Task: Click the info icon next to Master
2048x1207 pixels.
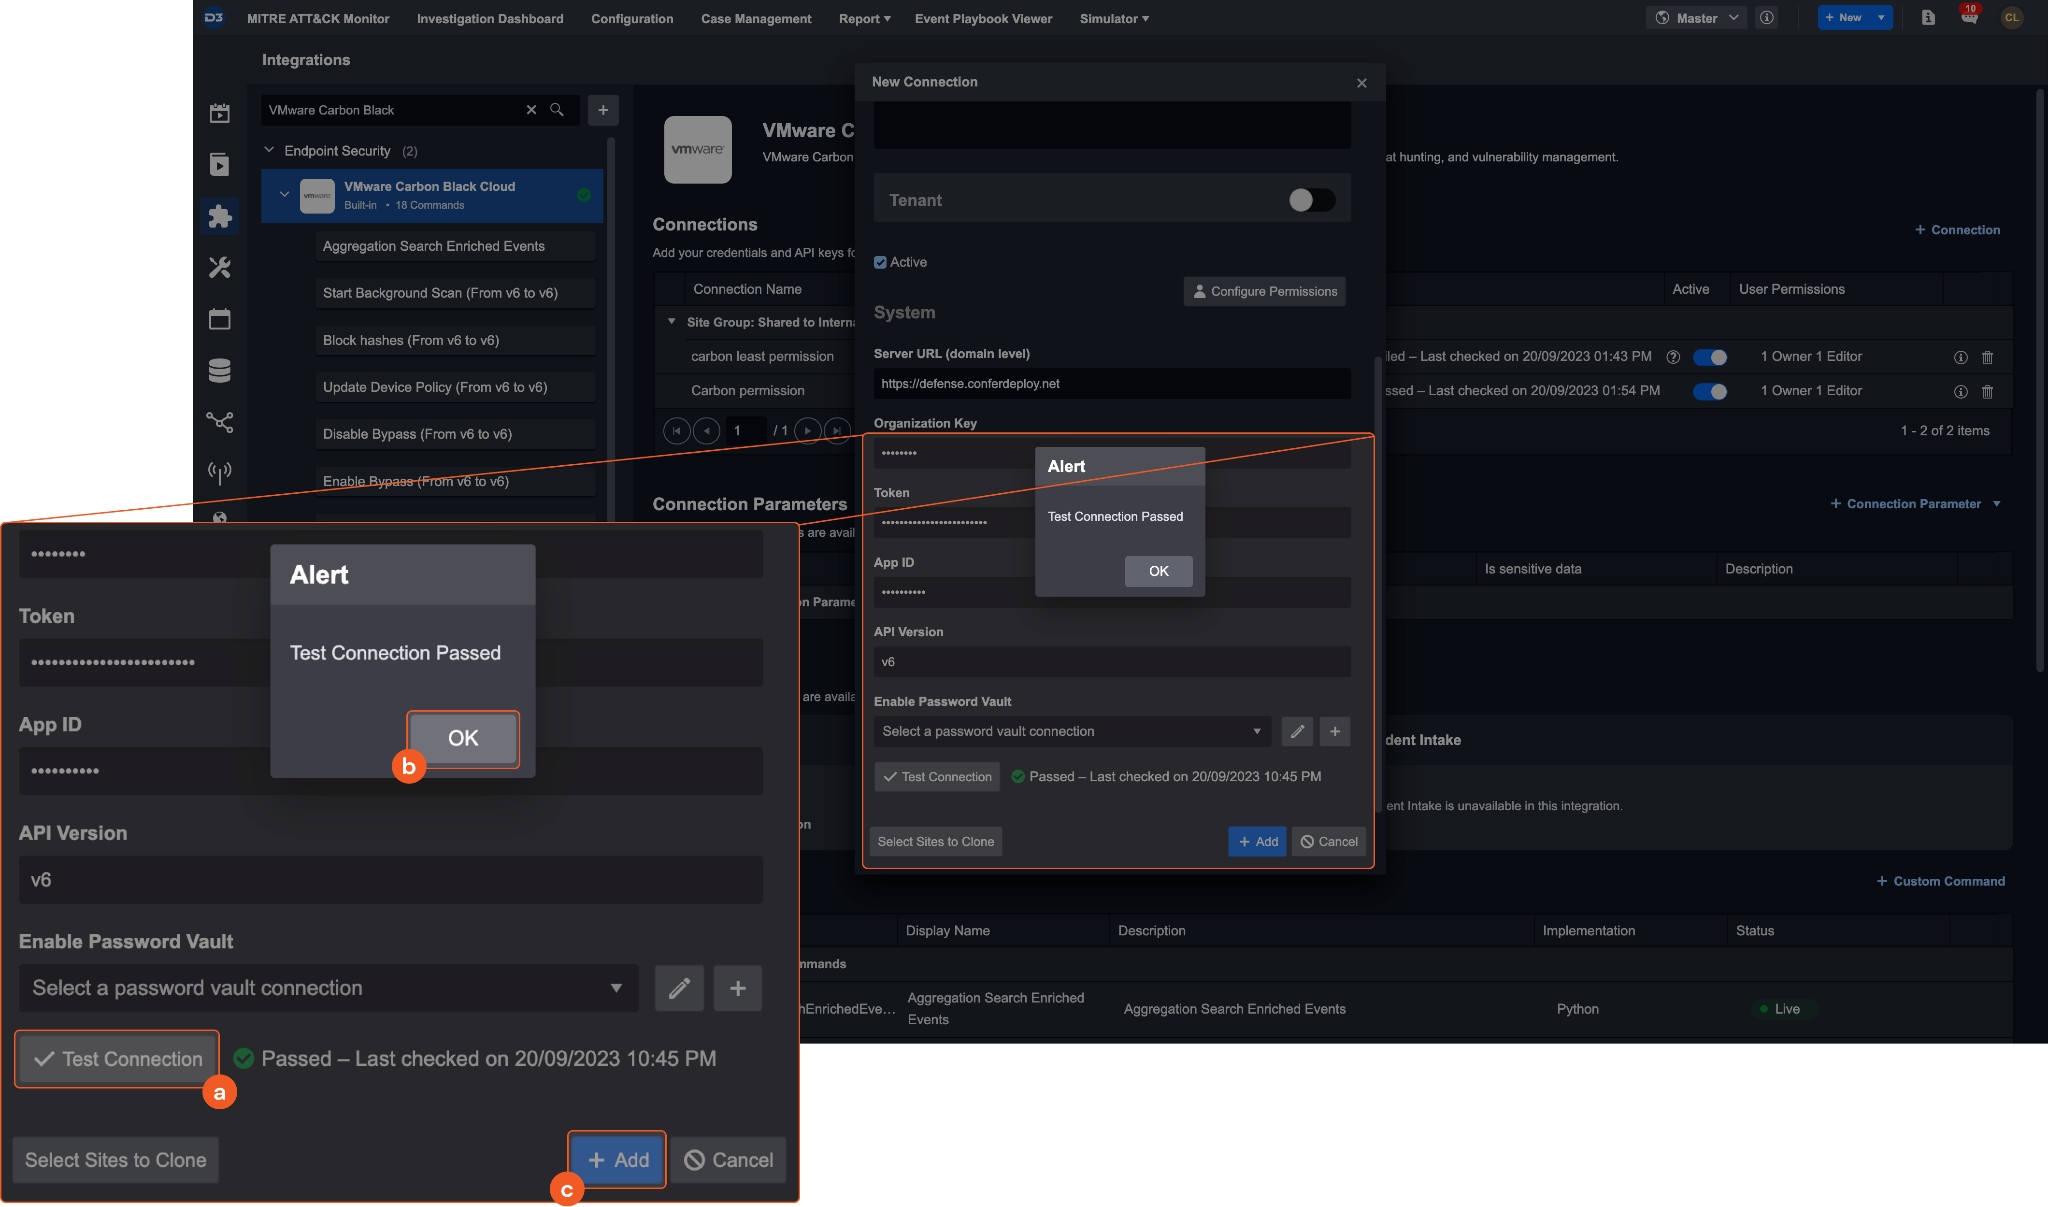Action: click(x=1767, y=18)
